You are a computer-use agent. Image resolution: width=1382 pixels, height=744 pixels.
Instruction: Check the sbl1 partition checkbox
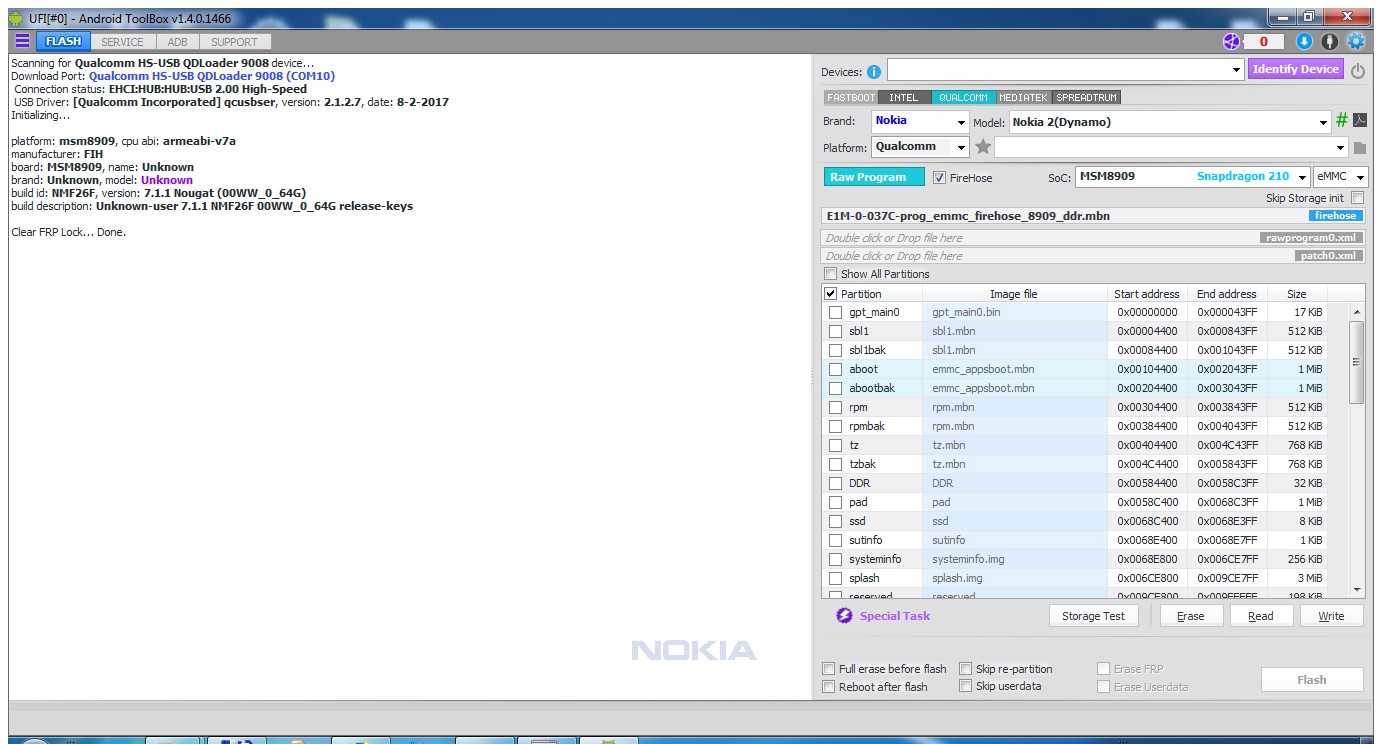835,331
